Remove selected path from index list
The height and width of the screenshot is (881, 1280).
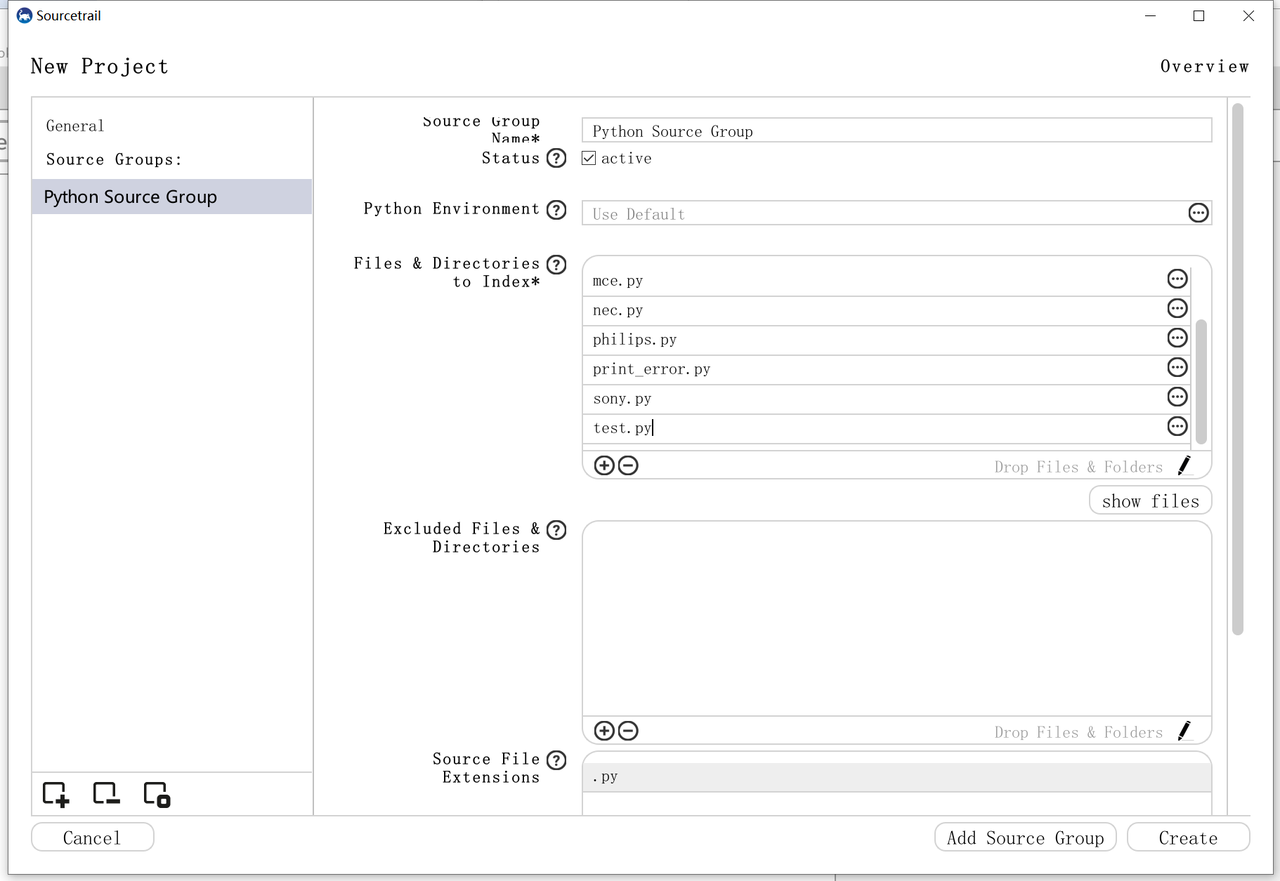(x=628, y=465)
